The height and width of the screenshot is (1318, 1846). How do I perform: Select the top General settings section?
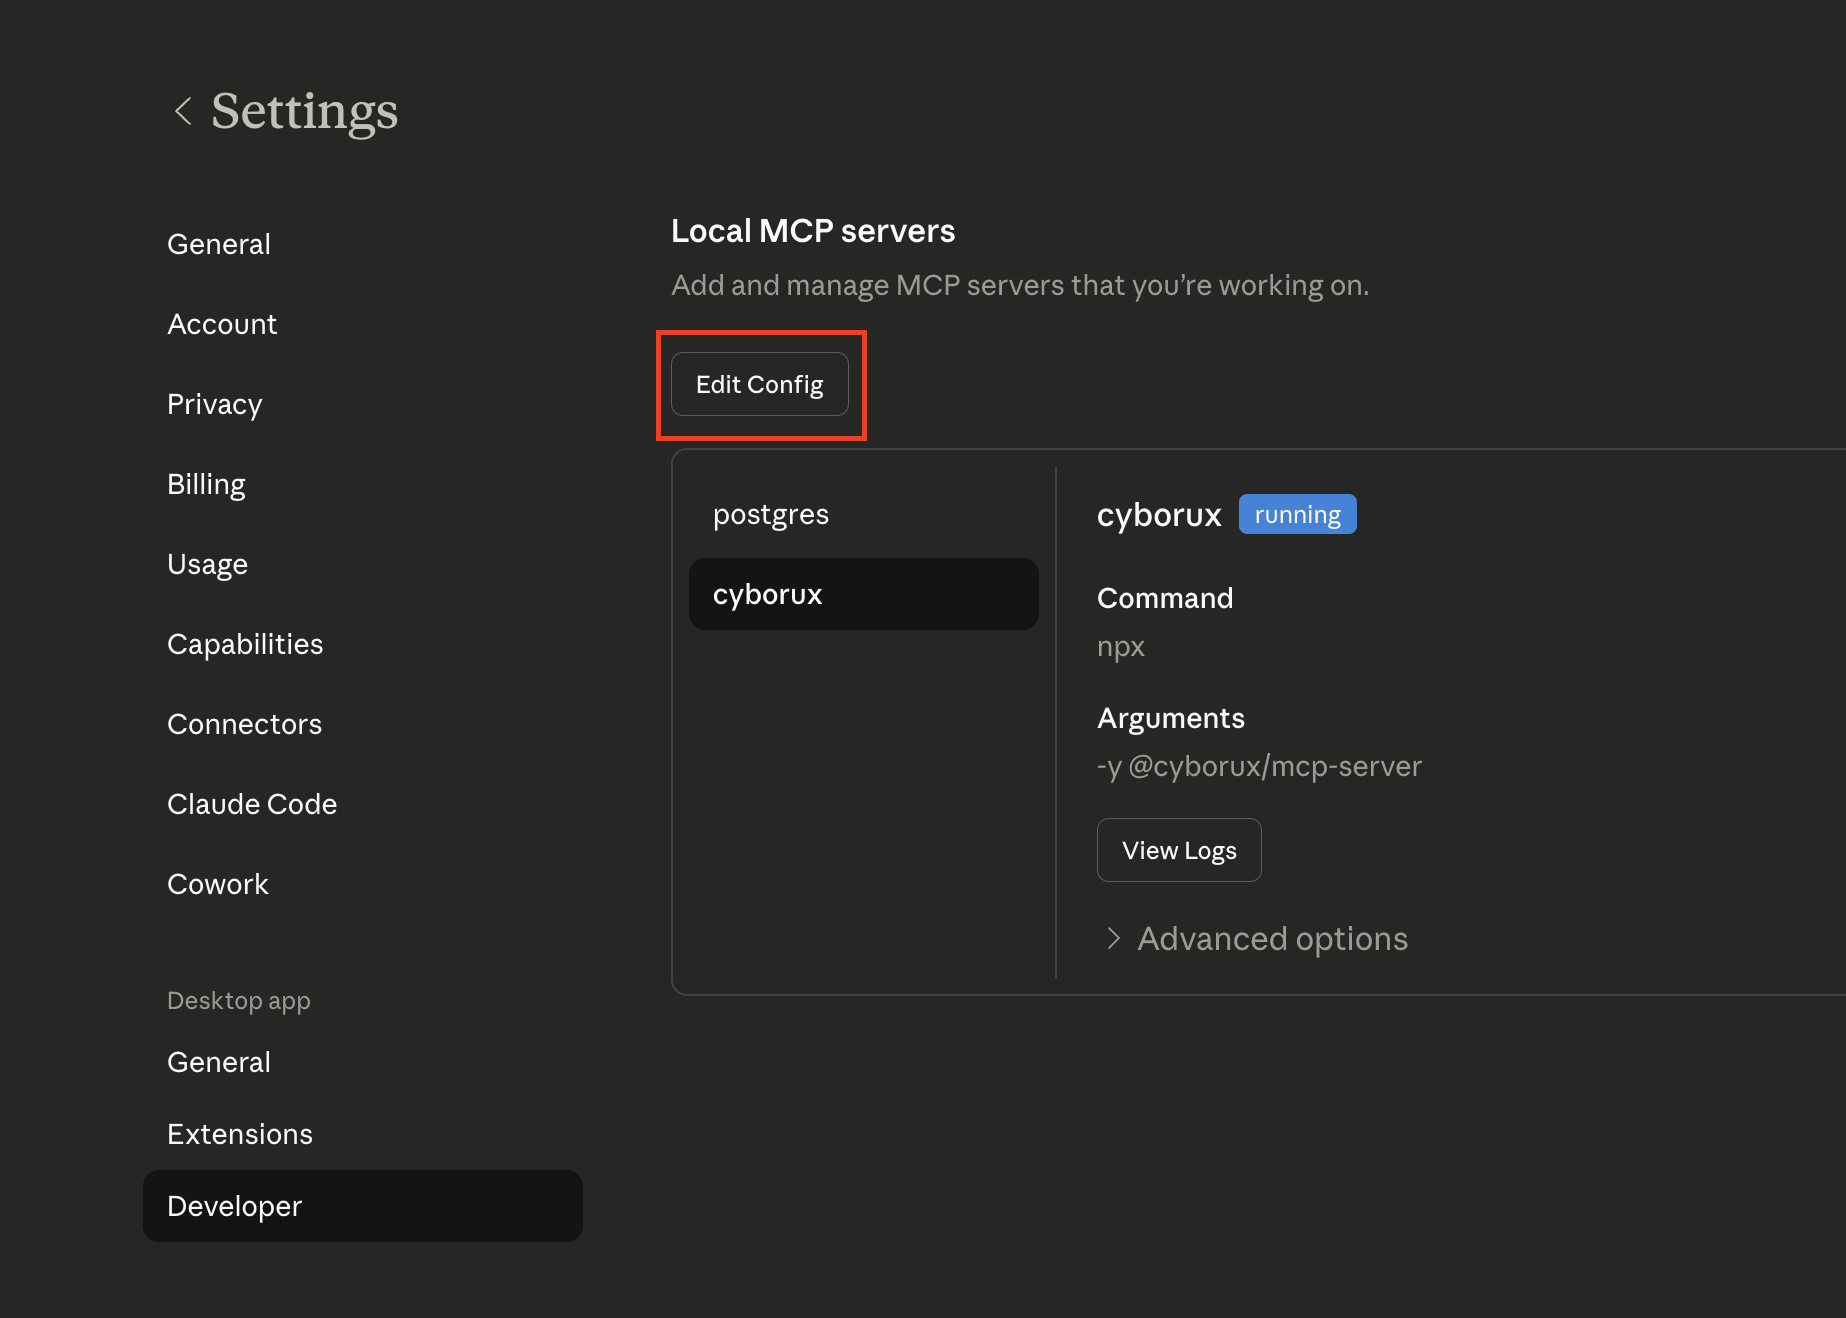tap(219, 243)
